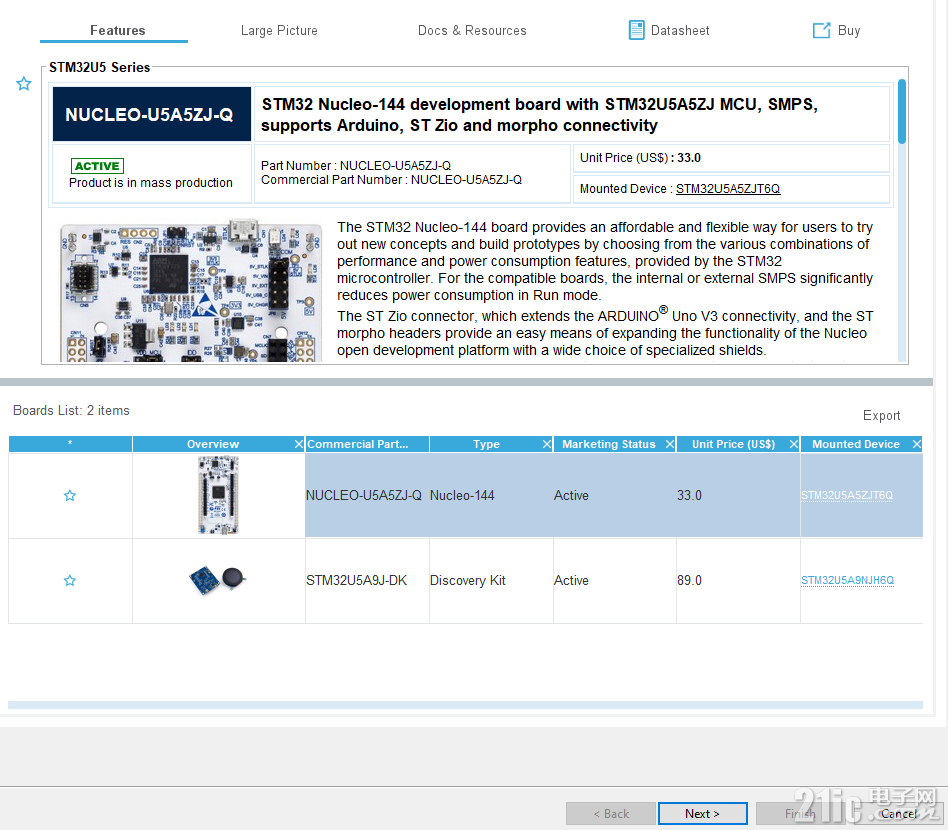This screenshot has height=830, width=948.
Task: Remove the Marketing Status column via its X icon
Action: 671,443
